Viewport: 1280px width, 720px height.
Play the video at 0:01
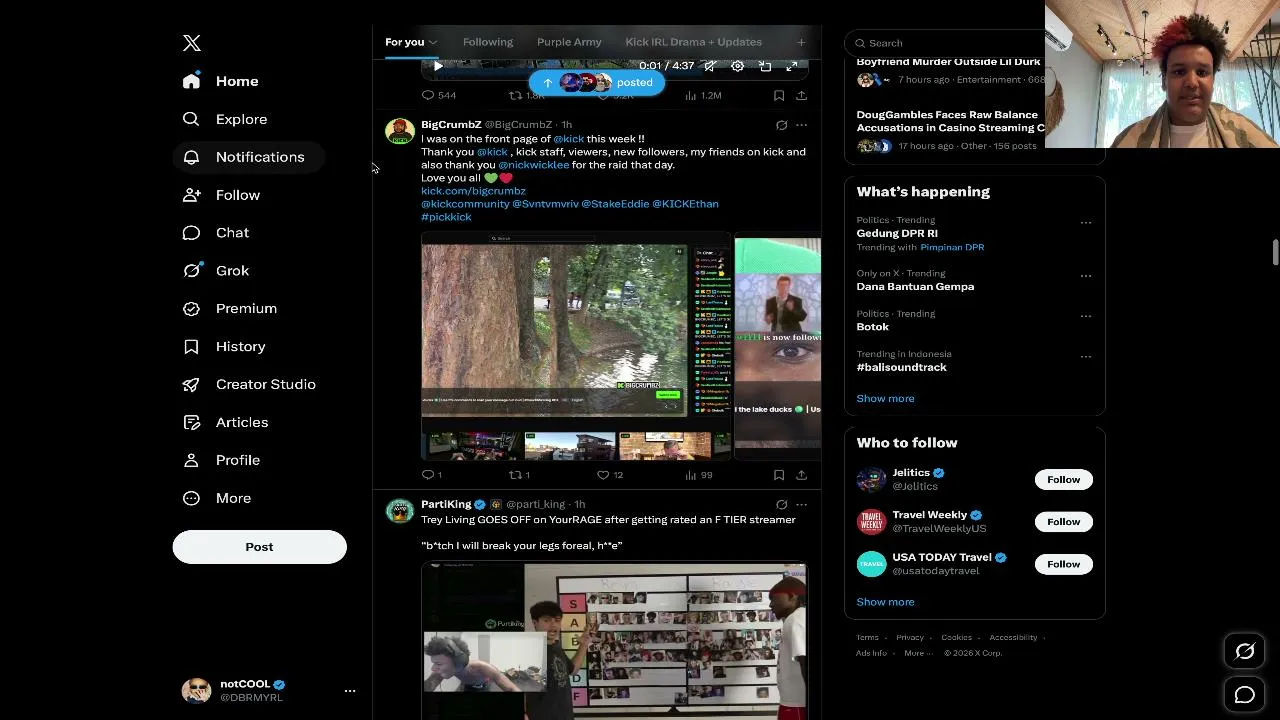(437, 66)
